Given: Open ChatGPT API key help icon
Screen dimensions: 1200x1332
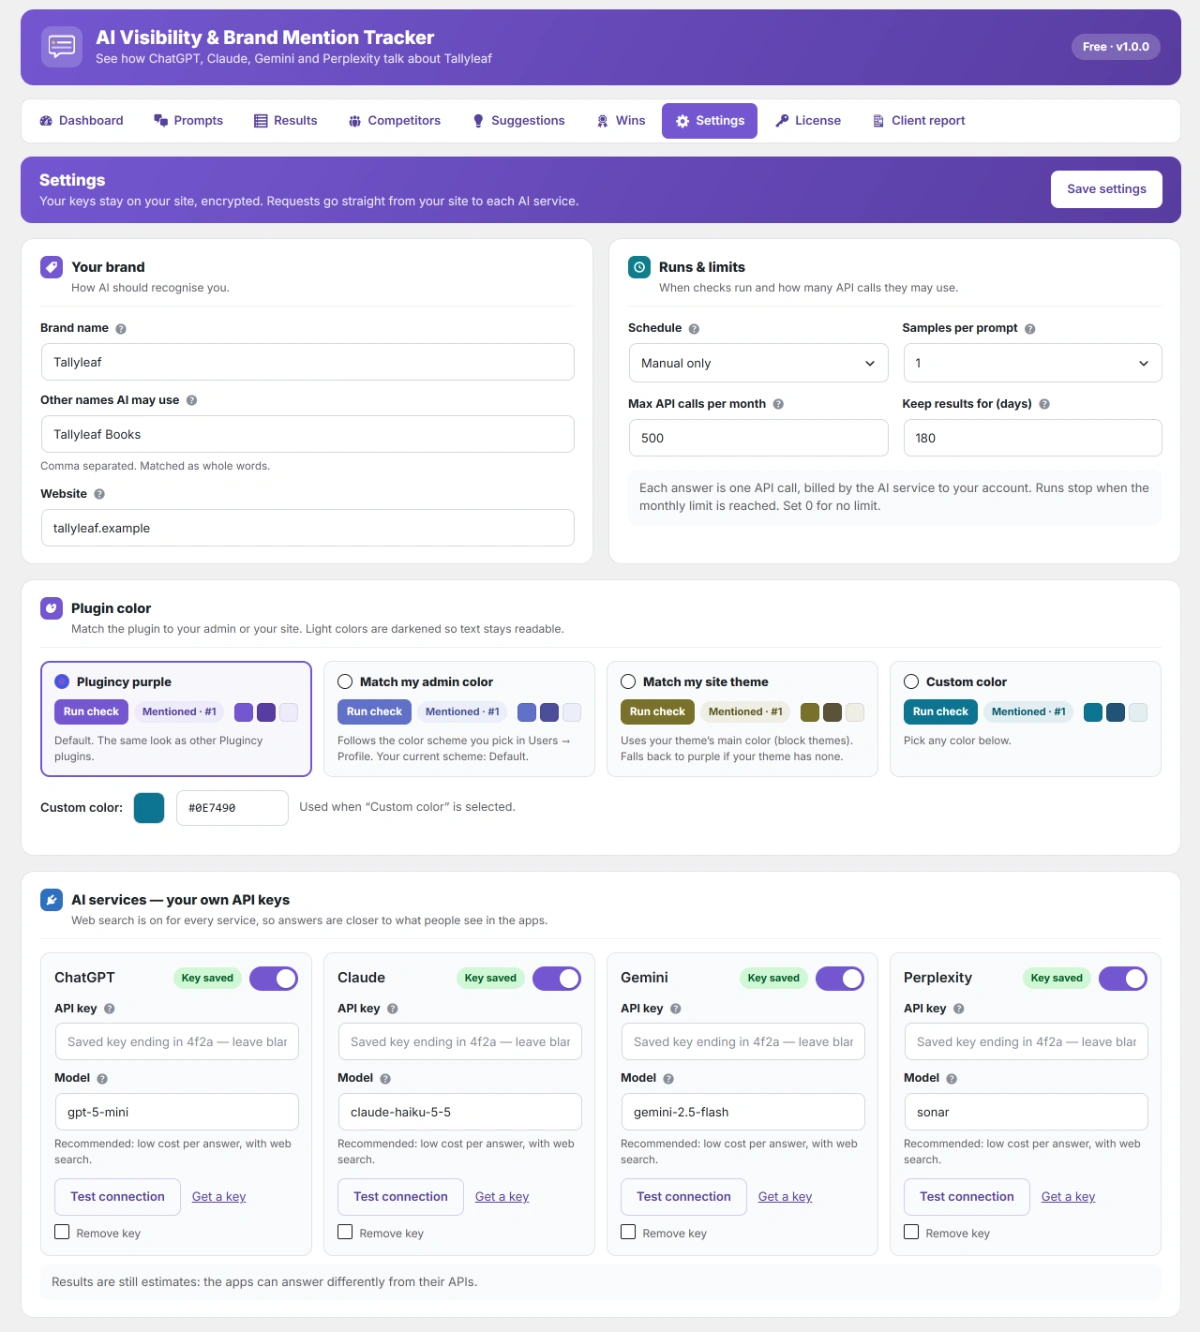Looking at the screenshot, I should tap(110, 1009).
